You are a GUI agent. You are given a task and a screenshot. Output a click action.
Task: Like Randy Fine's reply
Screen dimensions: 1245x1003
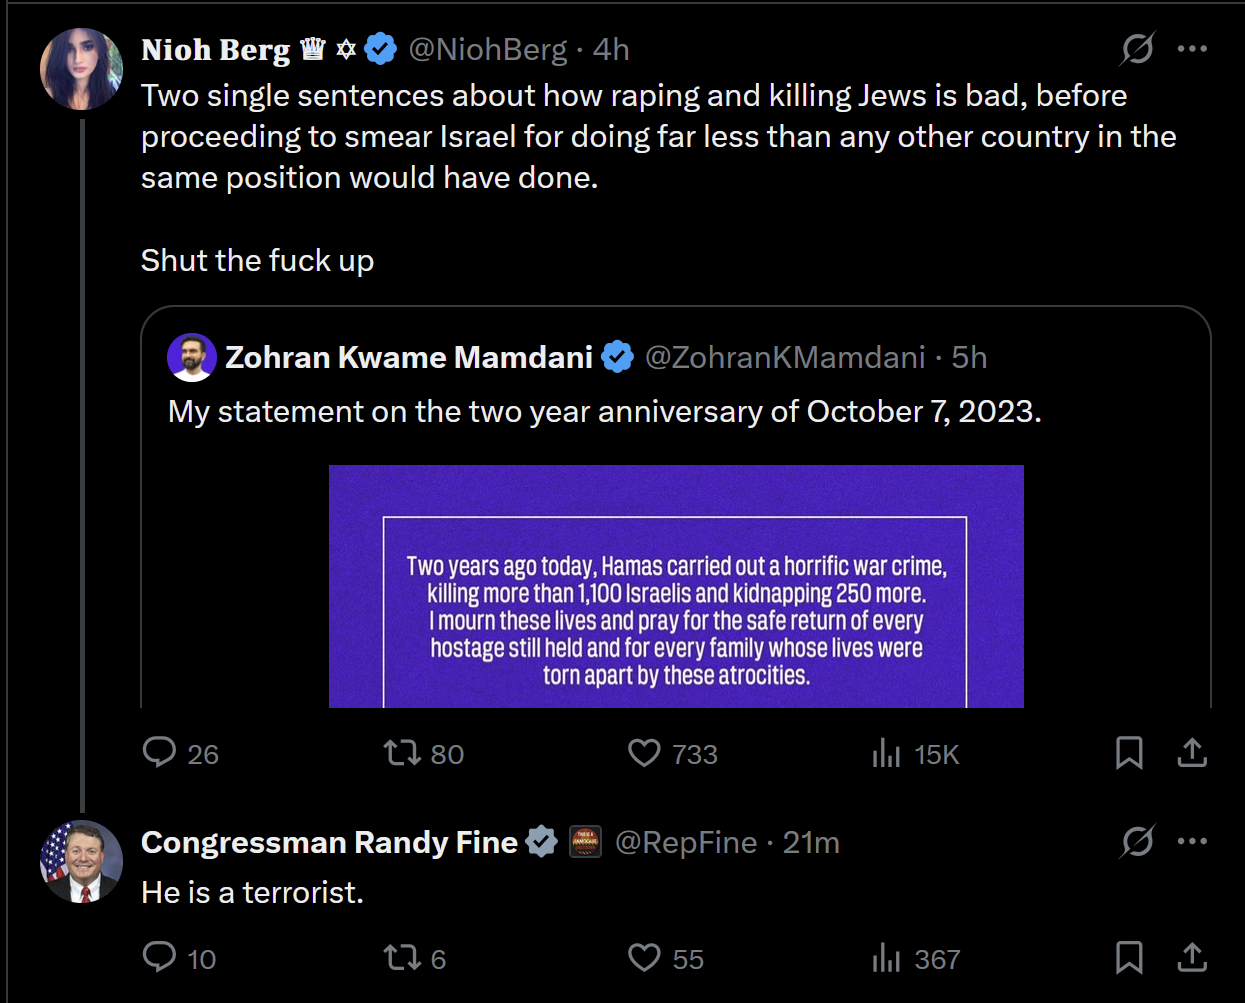pyautogui.click(x=644, y=958)
